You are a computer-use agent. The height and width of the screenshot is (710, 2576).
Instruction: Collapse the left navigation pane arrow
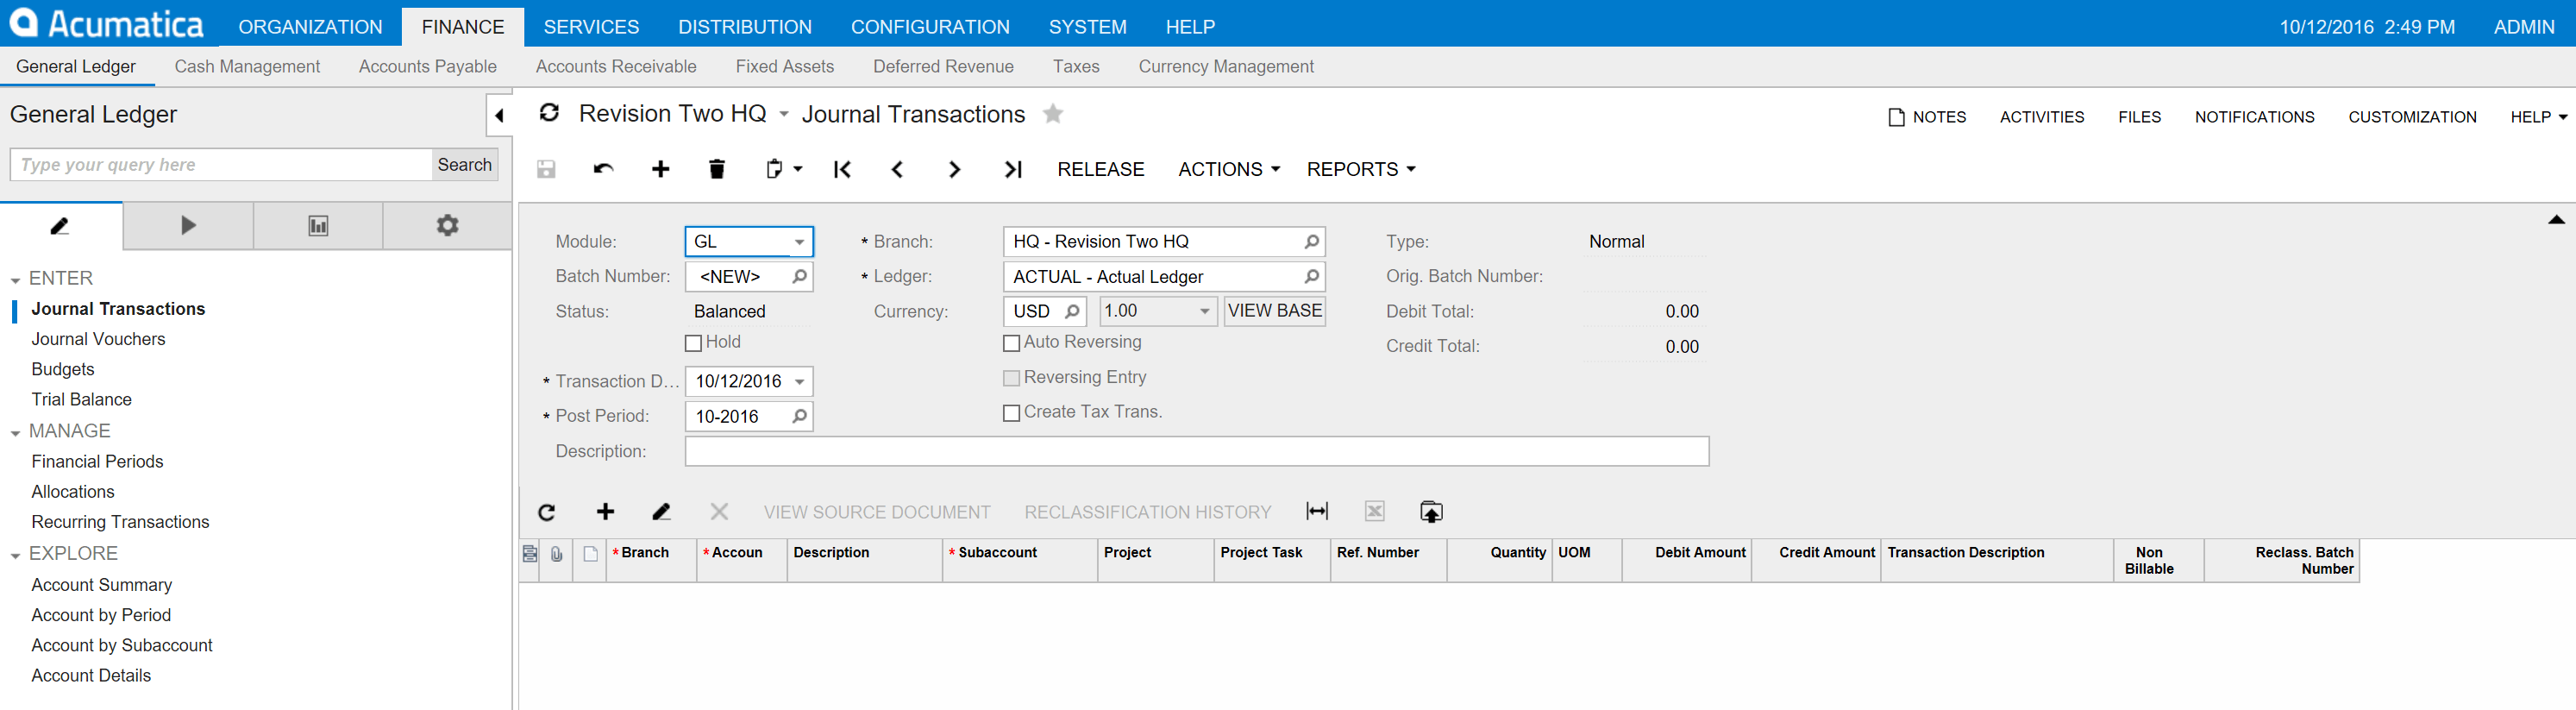[x=499, y=115]
